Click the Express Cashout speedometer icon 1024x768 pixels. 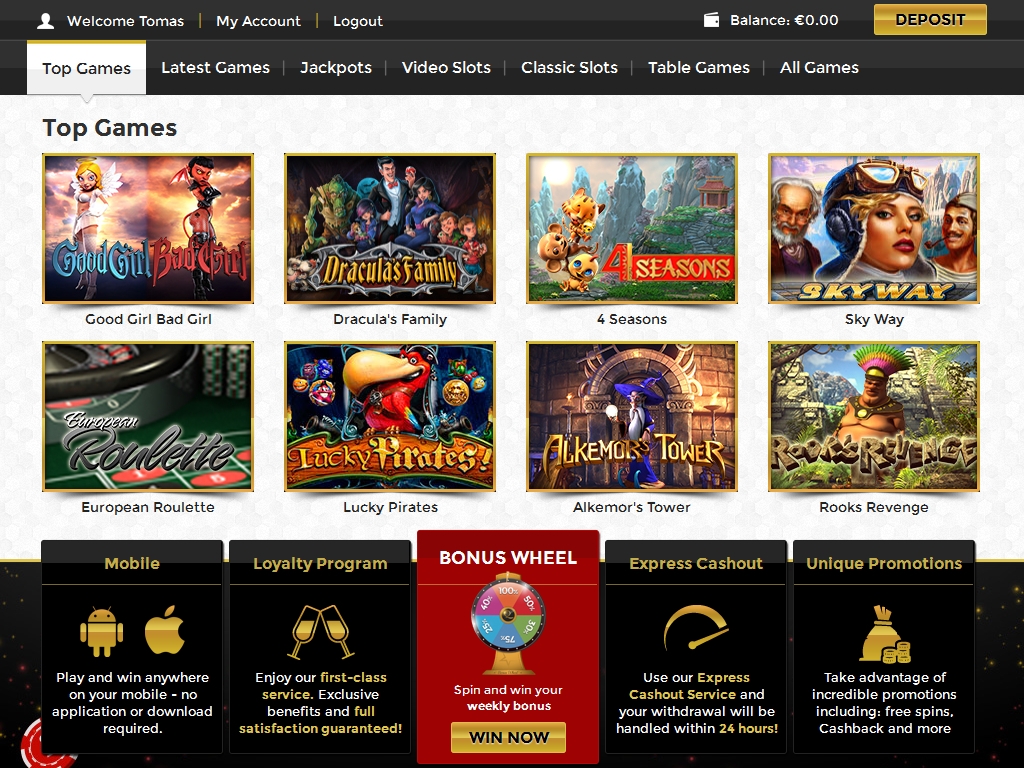[x=696, y=628]
